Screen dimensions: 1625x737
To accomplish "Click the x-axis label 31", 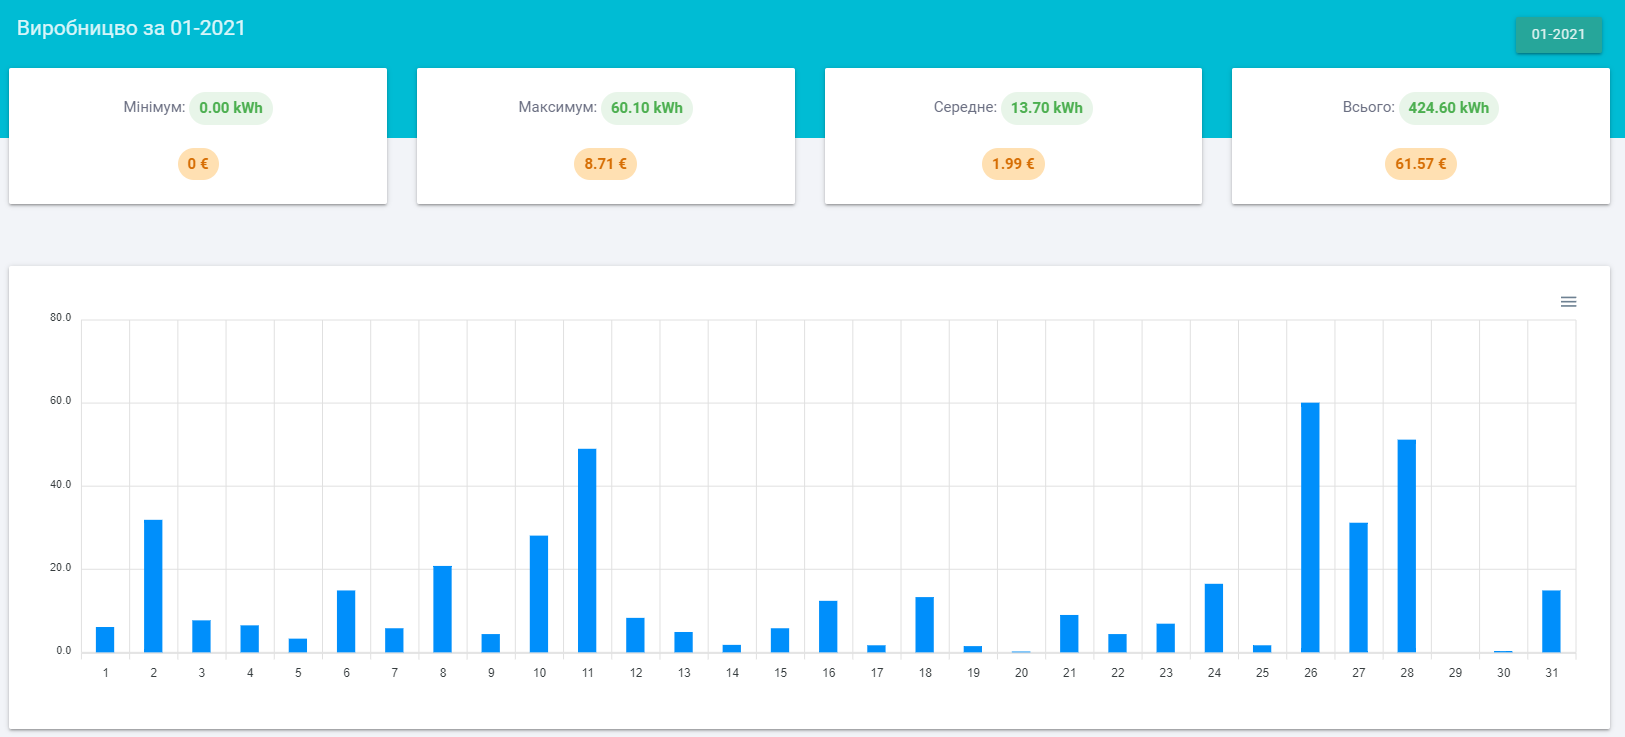I will coord(1552,673).
